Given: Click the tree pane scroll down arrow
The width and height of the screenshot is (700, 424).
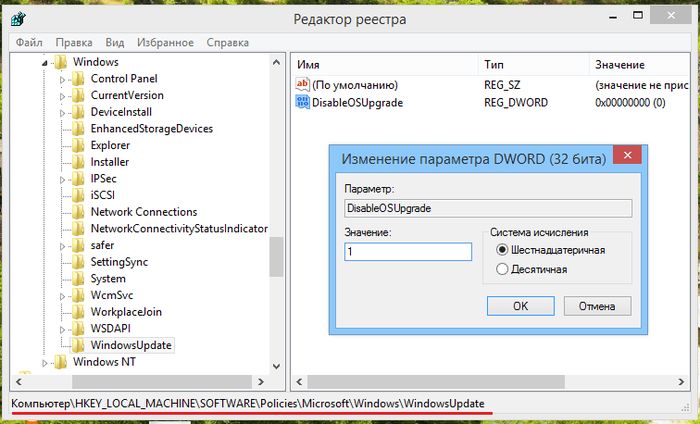Looking at the screenshot, I should (276, 366).
